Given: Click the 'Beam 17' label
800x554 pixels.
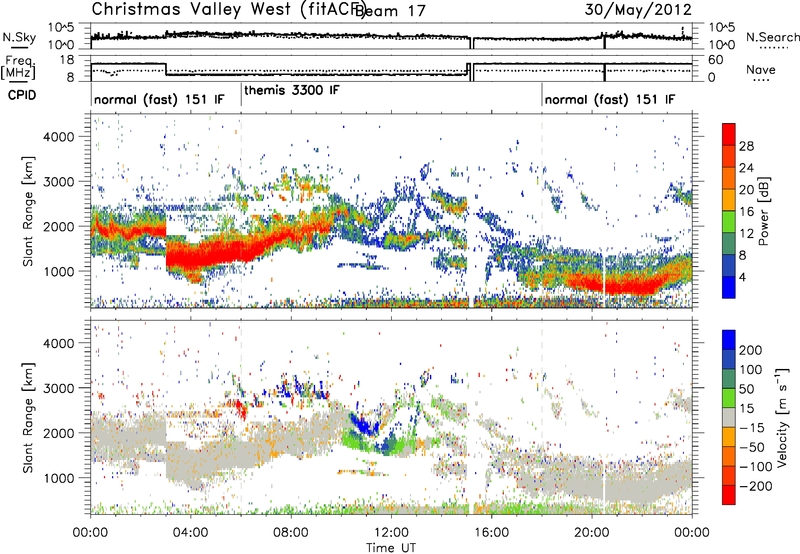Looking at the screenshot, I should point(390,11).
